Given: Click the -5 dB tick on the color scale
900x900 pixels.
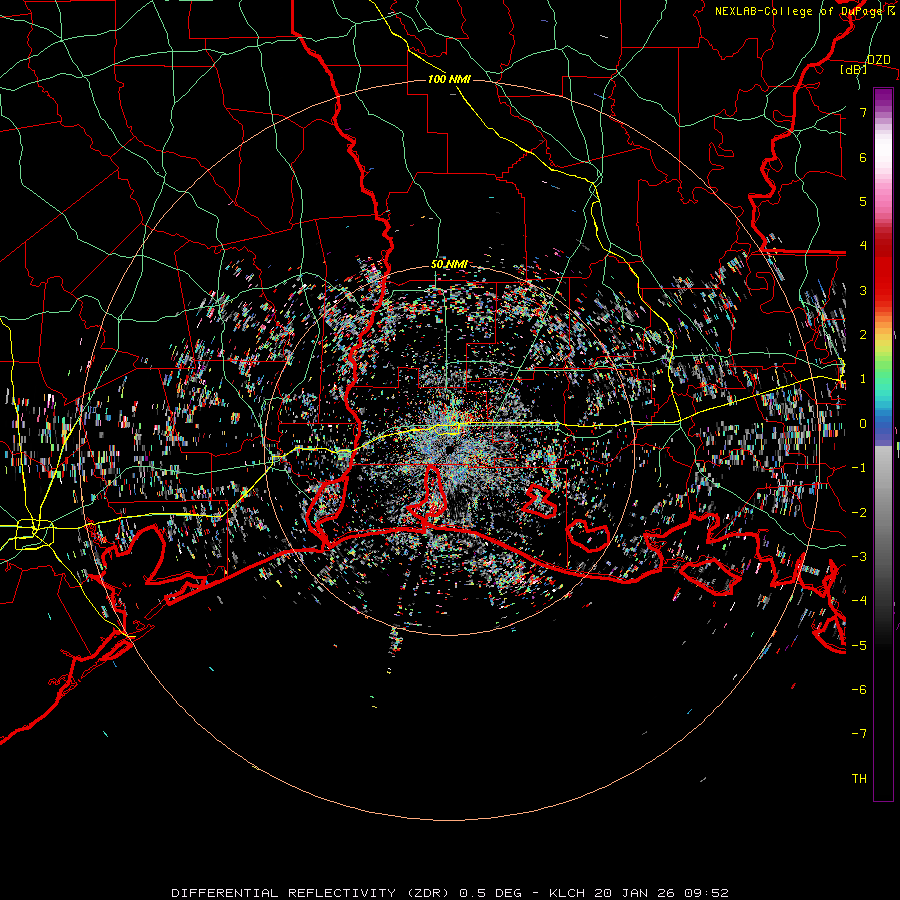Looking at the screenshot, I should click(859, 646).
